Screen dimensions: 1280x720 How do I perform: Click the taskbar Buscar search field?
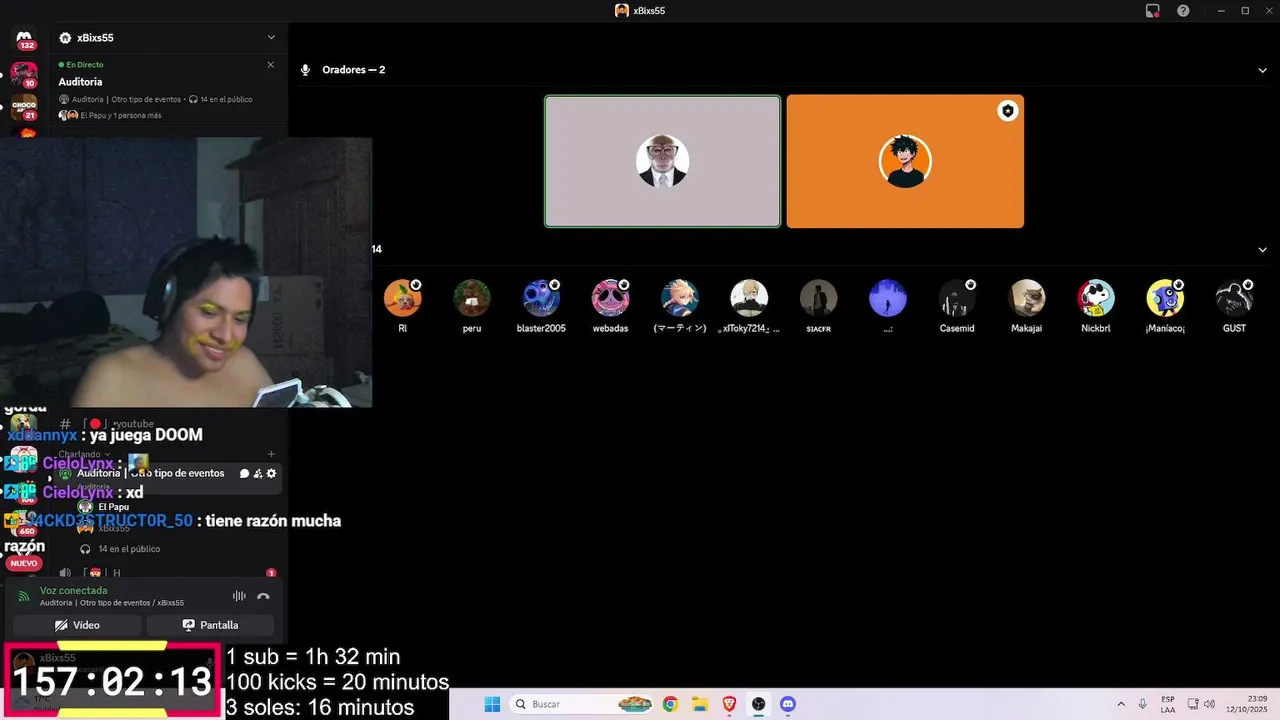[x=582, y=704]
